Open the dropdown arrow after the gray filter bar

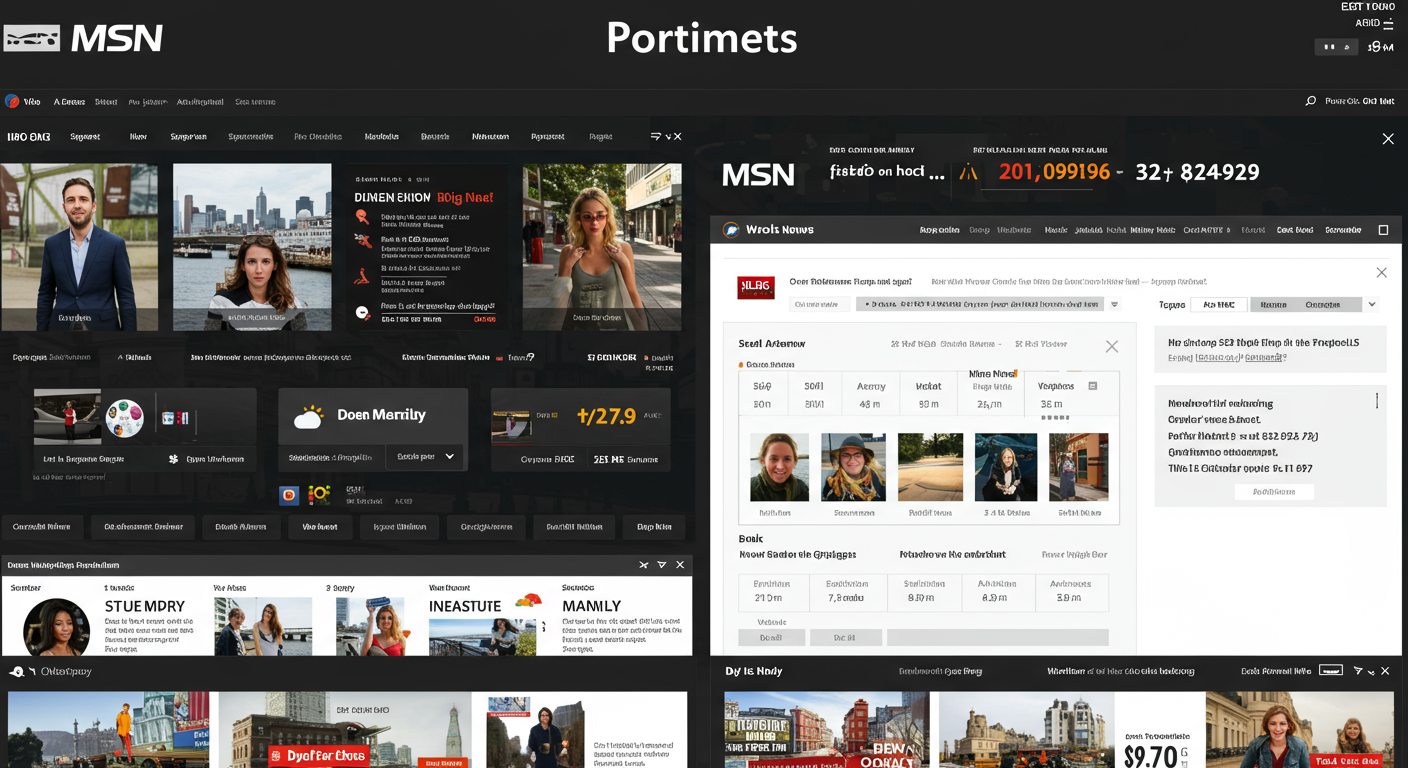click(x=1115, y=305)
